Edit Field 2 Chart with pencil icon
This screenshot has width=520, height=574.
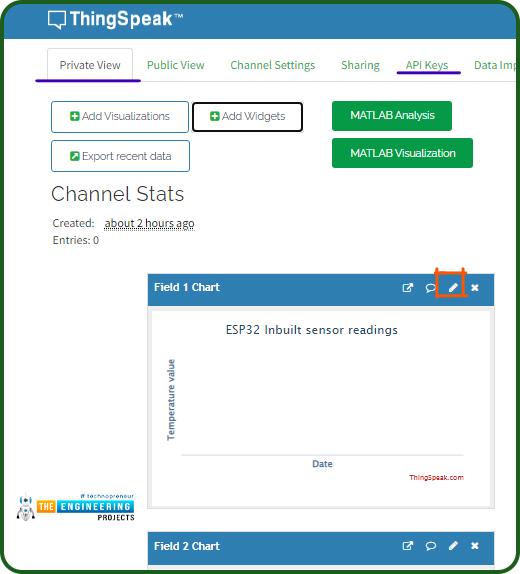coord(453,546)
